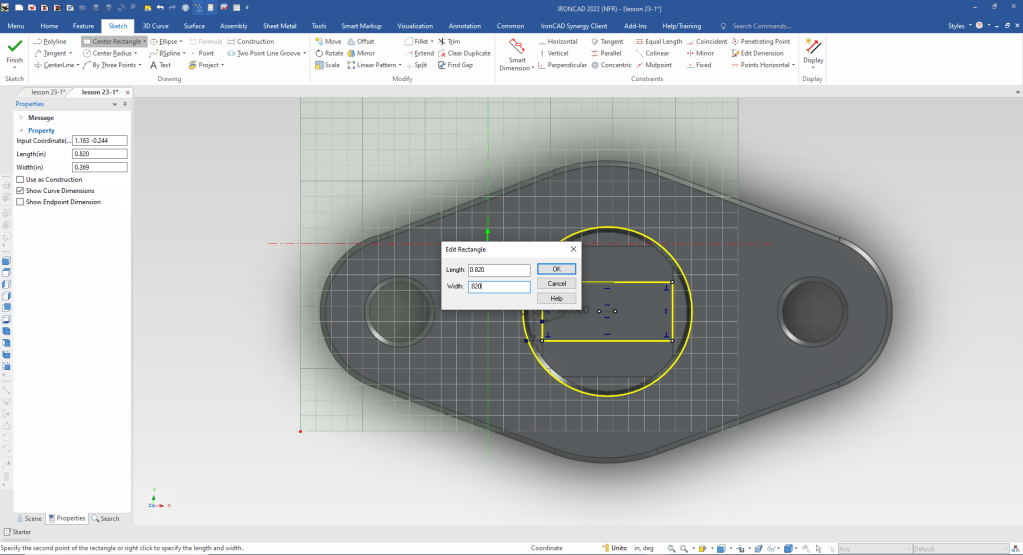Open the Center Rectangle dropdown arrow
1023x555 pixels.
(x=145, y=42)
